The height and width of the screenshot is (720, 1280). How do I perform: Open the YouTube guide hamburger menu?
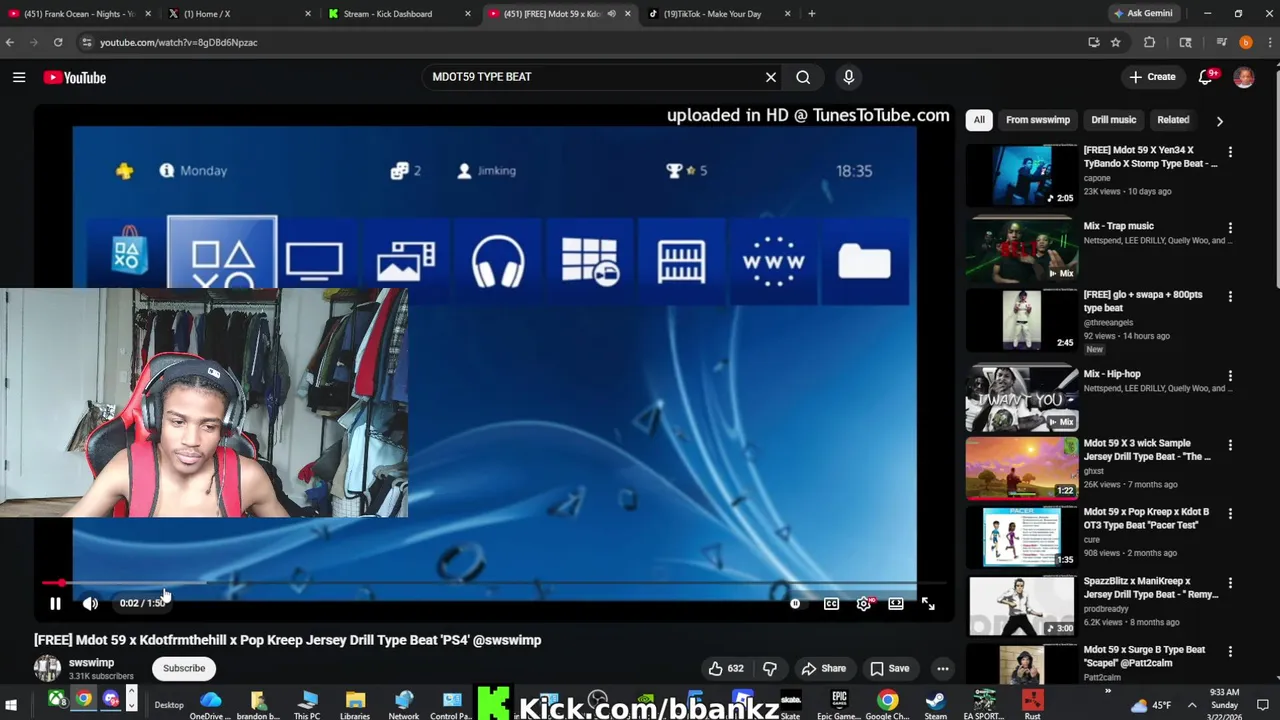pos(19,77)
